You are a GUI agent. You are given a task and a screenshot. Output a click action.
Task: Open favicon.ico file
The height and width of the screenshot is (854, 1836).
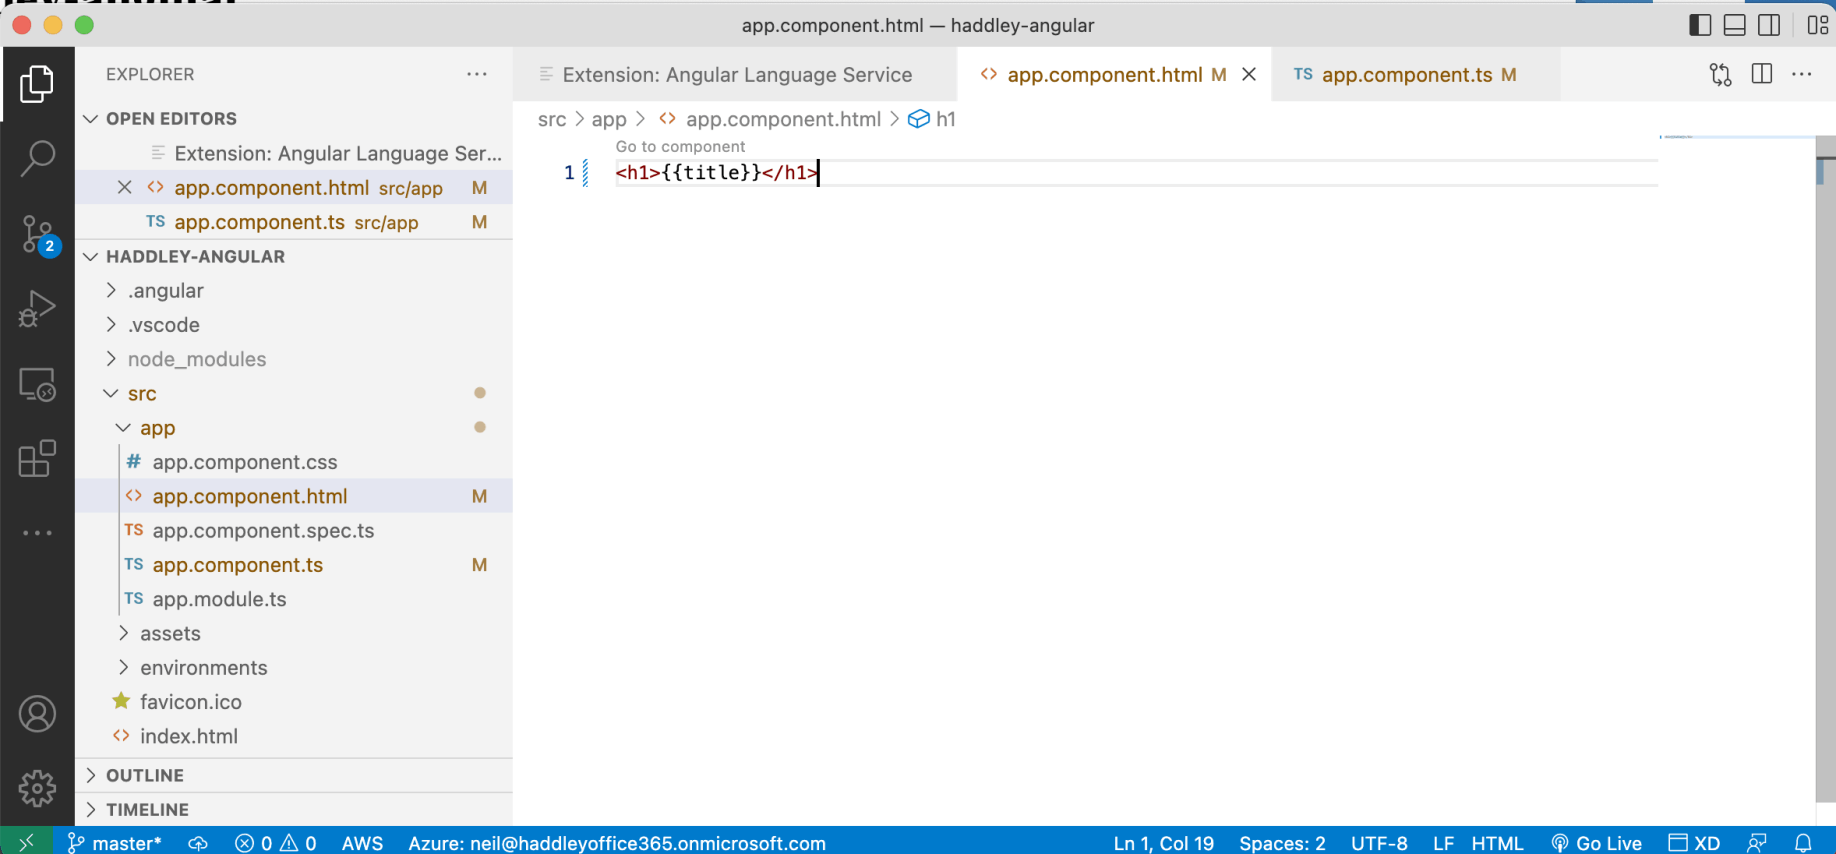(294, 702)
